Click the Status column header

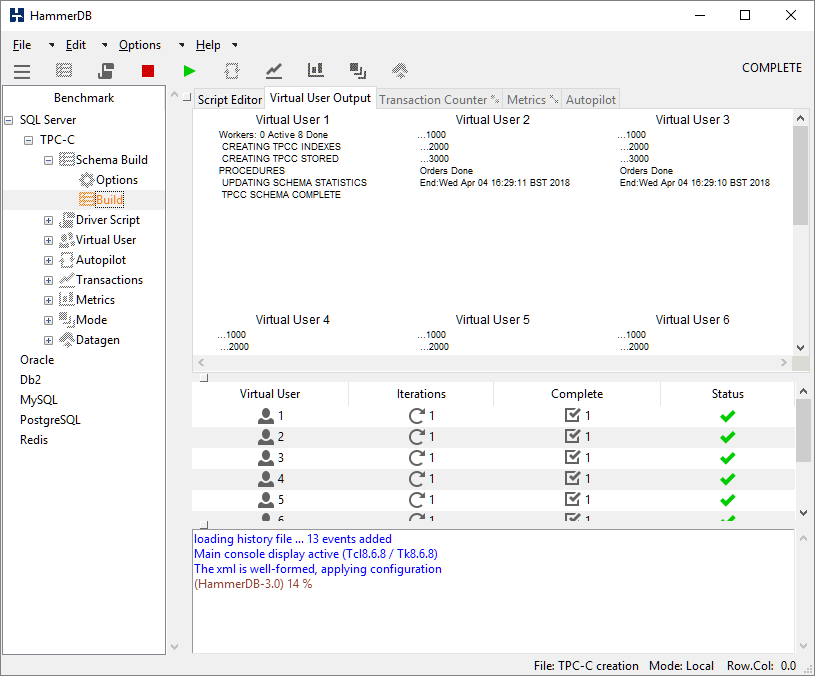pyautogui.click(x=727, y=394)
